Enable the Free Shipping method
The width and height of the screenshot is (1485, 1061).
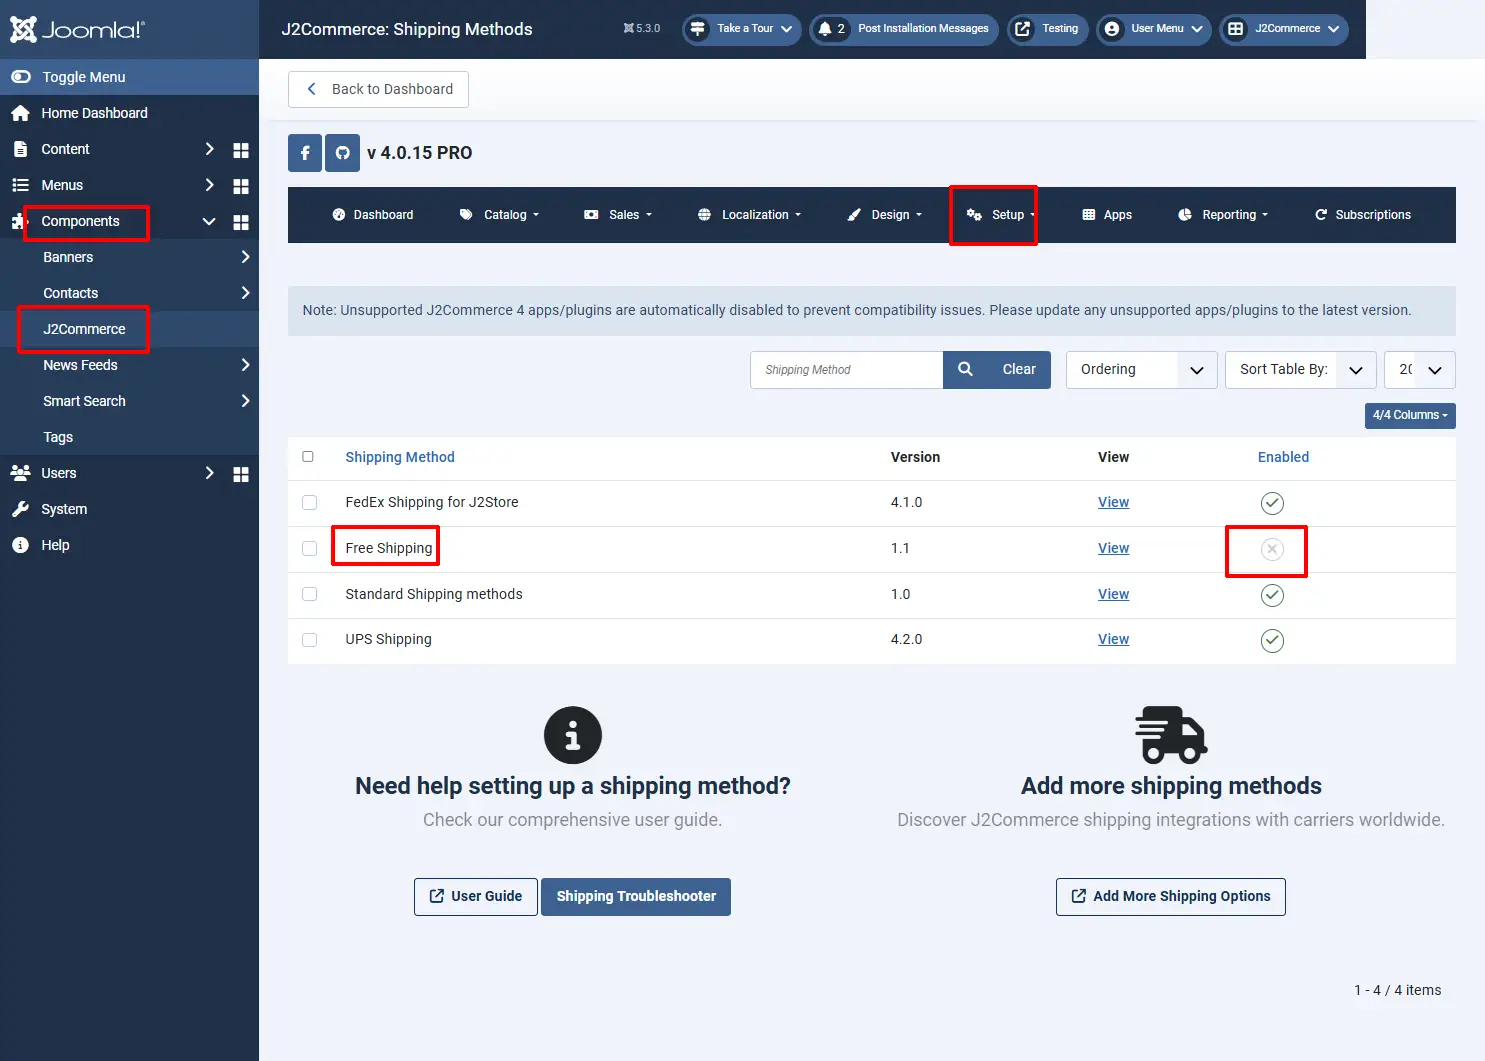[1272, 549]
